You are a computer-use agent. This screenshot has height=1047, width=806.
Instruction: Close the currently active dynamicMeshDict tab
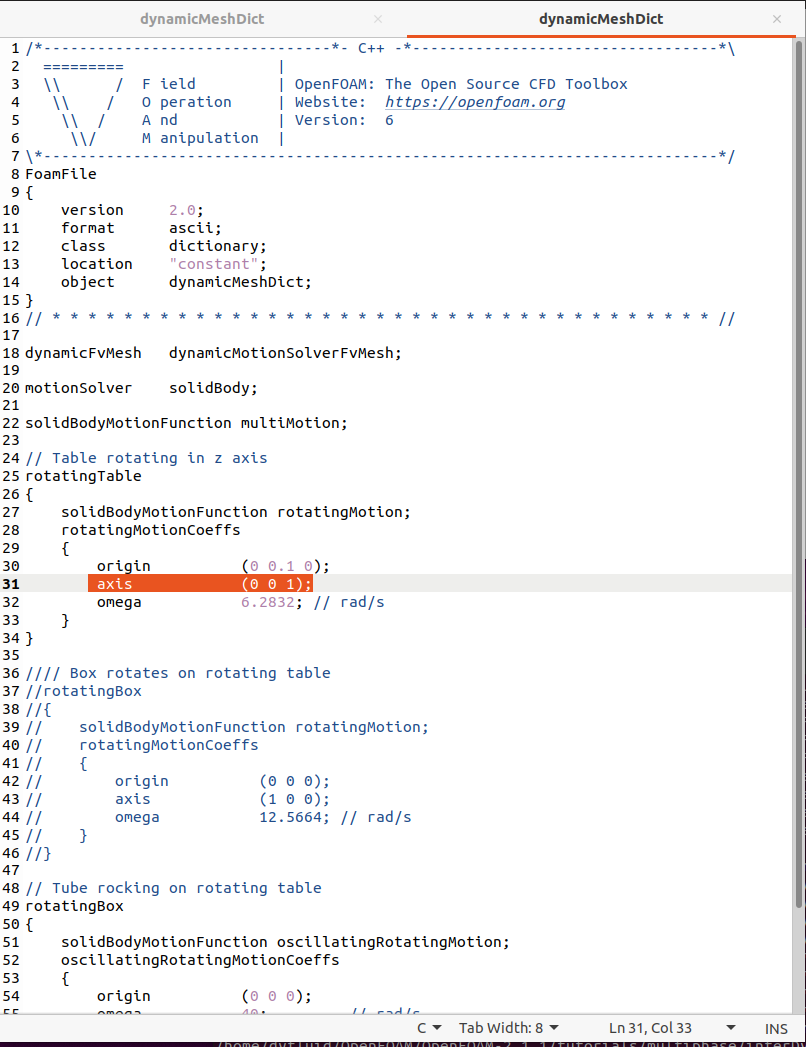(x=778, y=19)
